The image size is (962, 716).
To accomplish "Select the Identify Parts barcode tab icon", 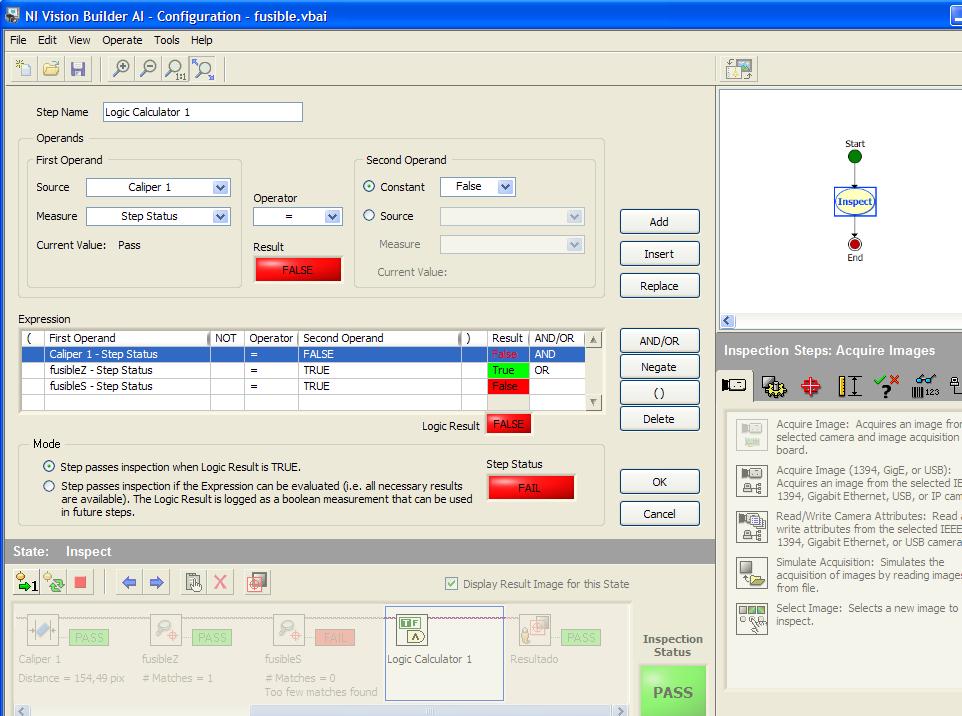I will point(925,386).
